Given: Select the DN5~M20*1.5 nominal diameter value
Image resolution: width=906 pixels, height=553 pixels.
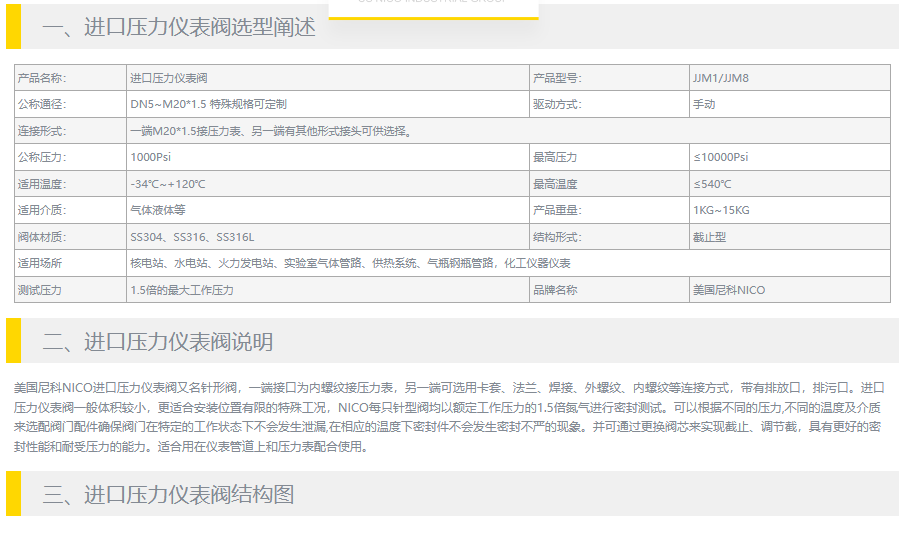Looking at the screenshot, I should click(208, 104).
